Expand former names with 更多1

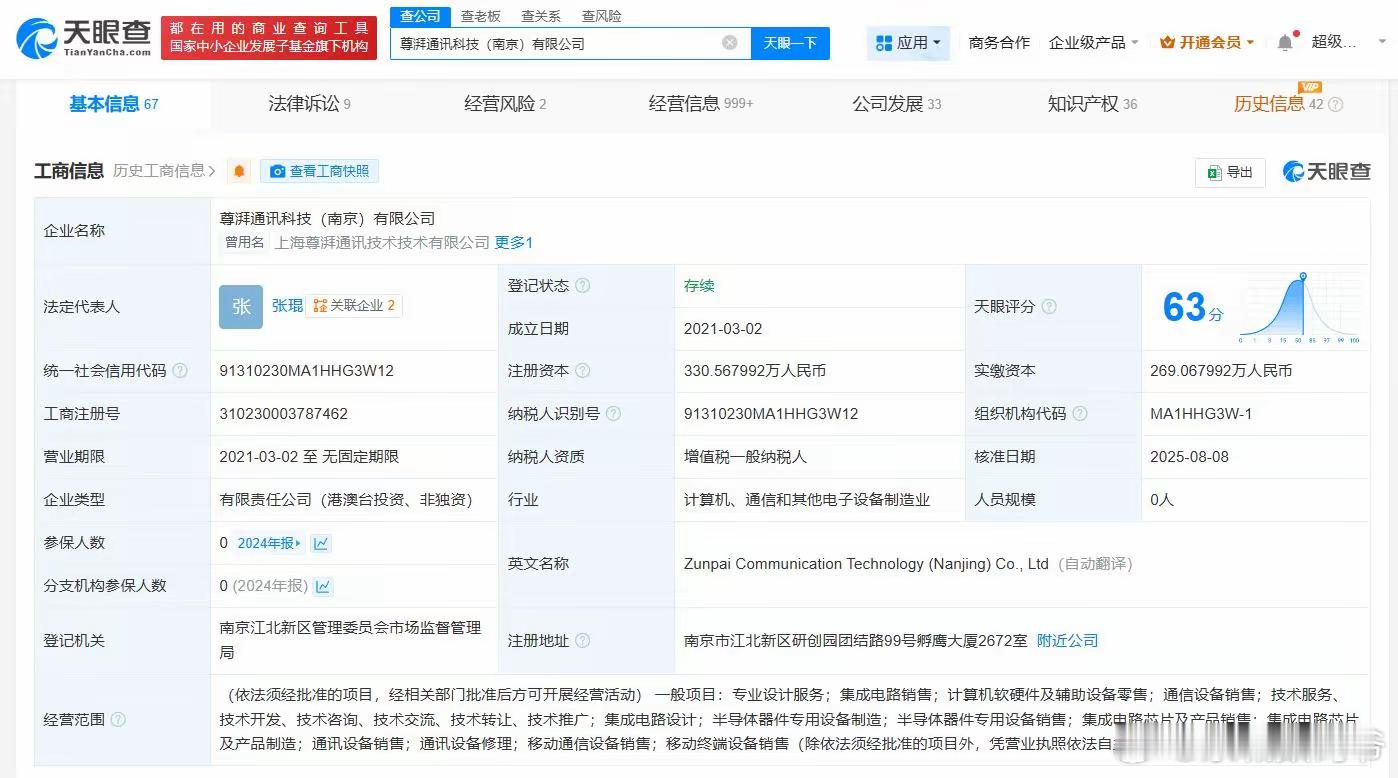click(x=514, y=242)
